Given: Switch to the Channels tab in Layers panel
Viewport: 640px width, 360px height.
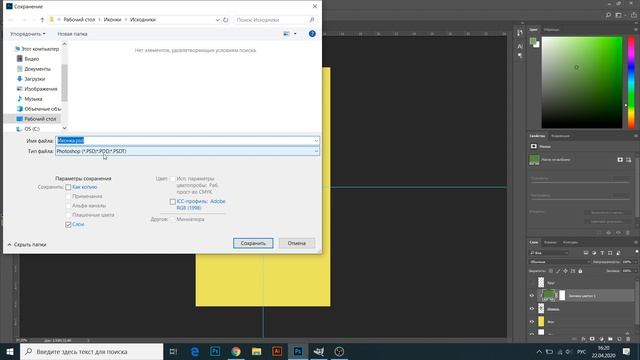Looking at the screenshot, I should [550, 242].
